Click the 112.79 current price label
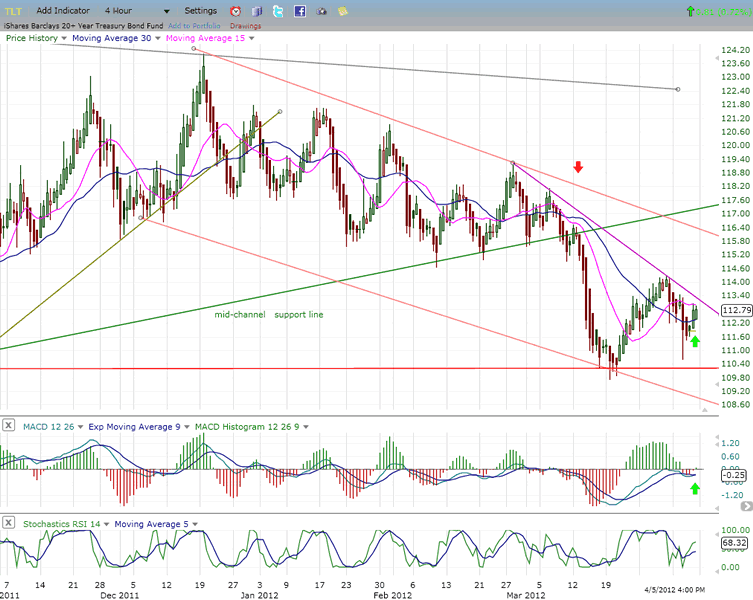Image resolution: width=753 pixels, height=600 pixels. 735,310
